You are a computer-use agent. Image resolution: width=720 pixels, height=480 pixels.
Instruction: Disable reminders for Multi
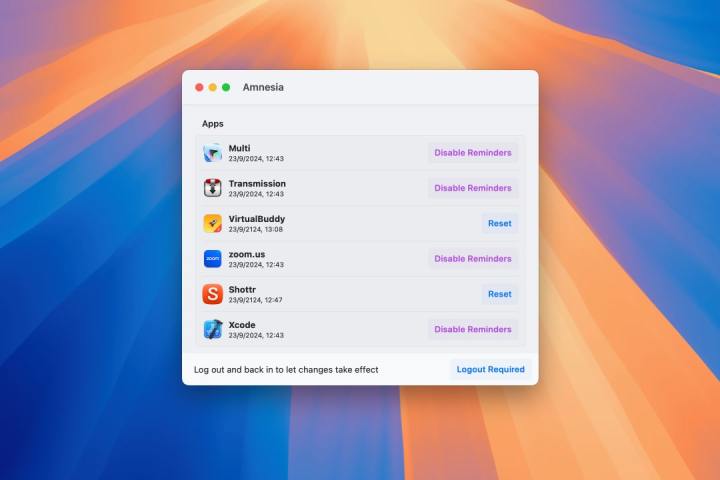[x=473, y=153]
